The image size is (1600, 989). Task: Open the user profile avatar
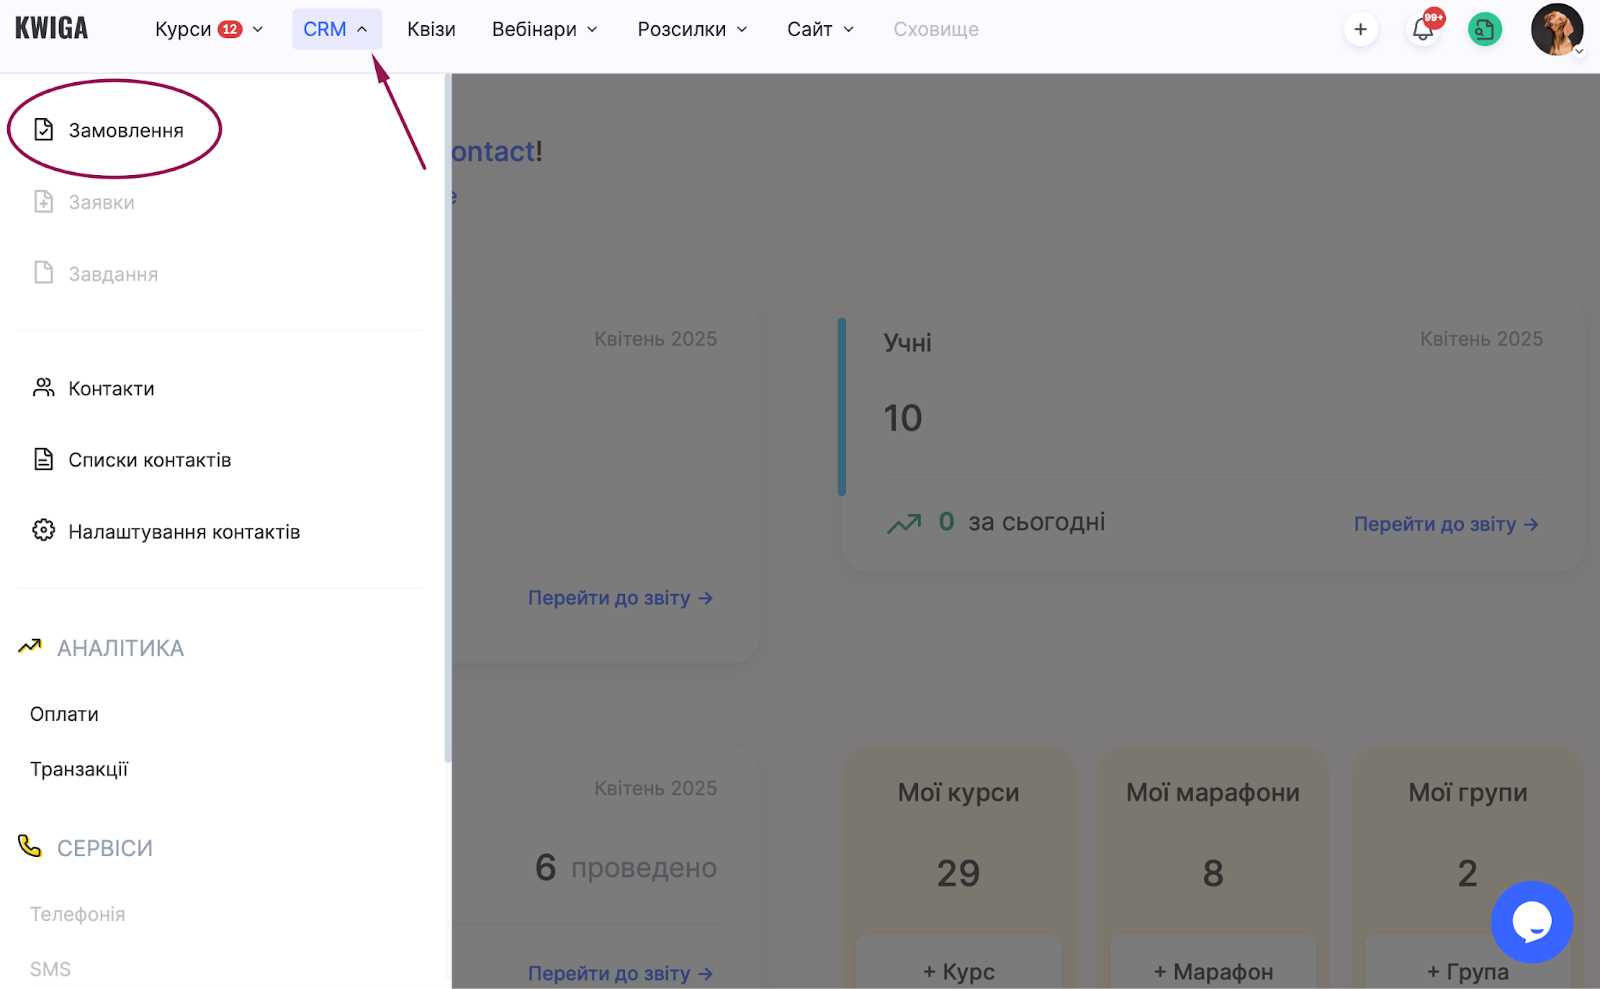(x=1556, y=29)
